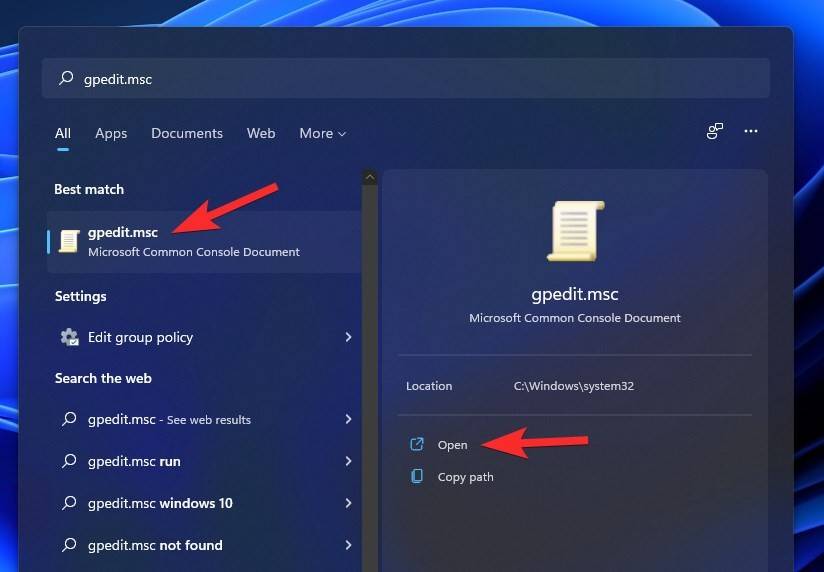This screenshot has width=824, height=572.
Task: Click the scrollbar up arrow in results list
Action: [x=370, y=178]
